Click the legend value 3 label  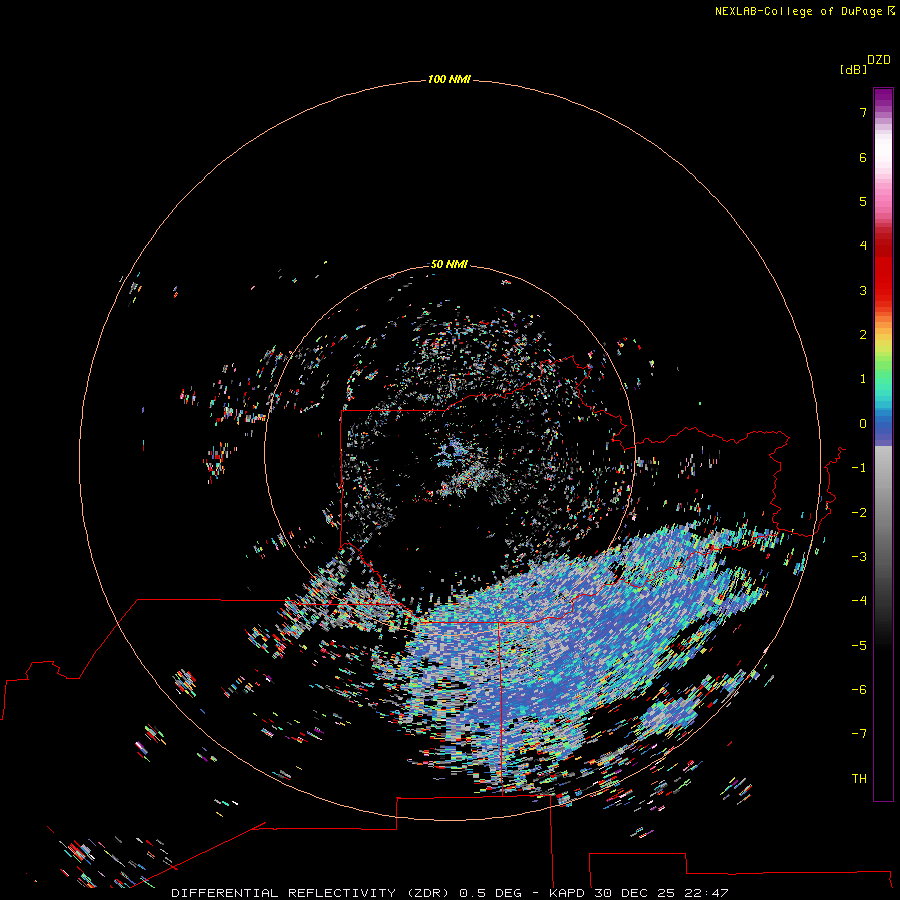click(x=863, y=290)
